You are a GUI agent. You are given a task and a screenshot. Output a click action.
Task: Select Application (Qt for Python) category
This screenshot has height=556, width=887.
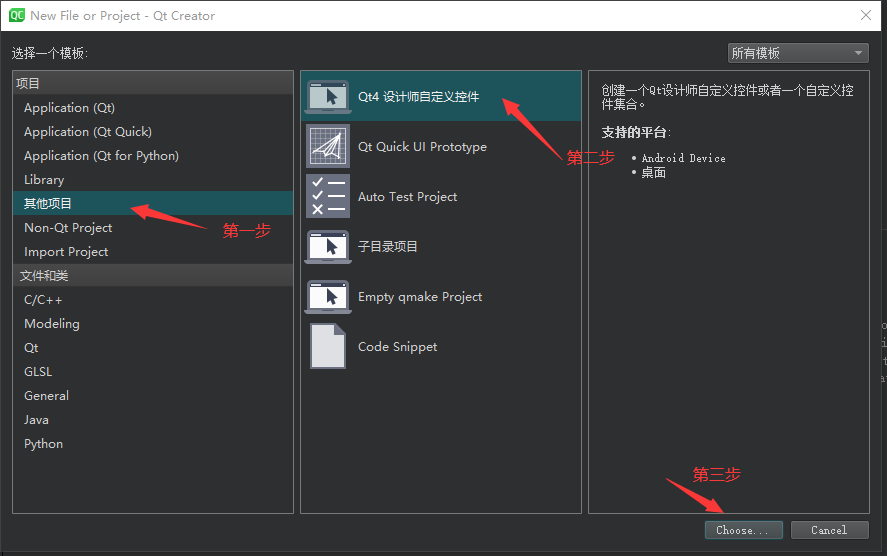(153, 156)
